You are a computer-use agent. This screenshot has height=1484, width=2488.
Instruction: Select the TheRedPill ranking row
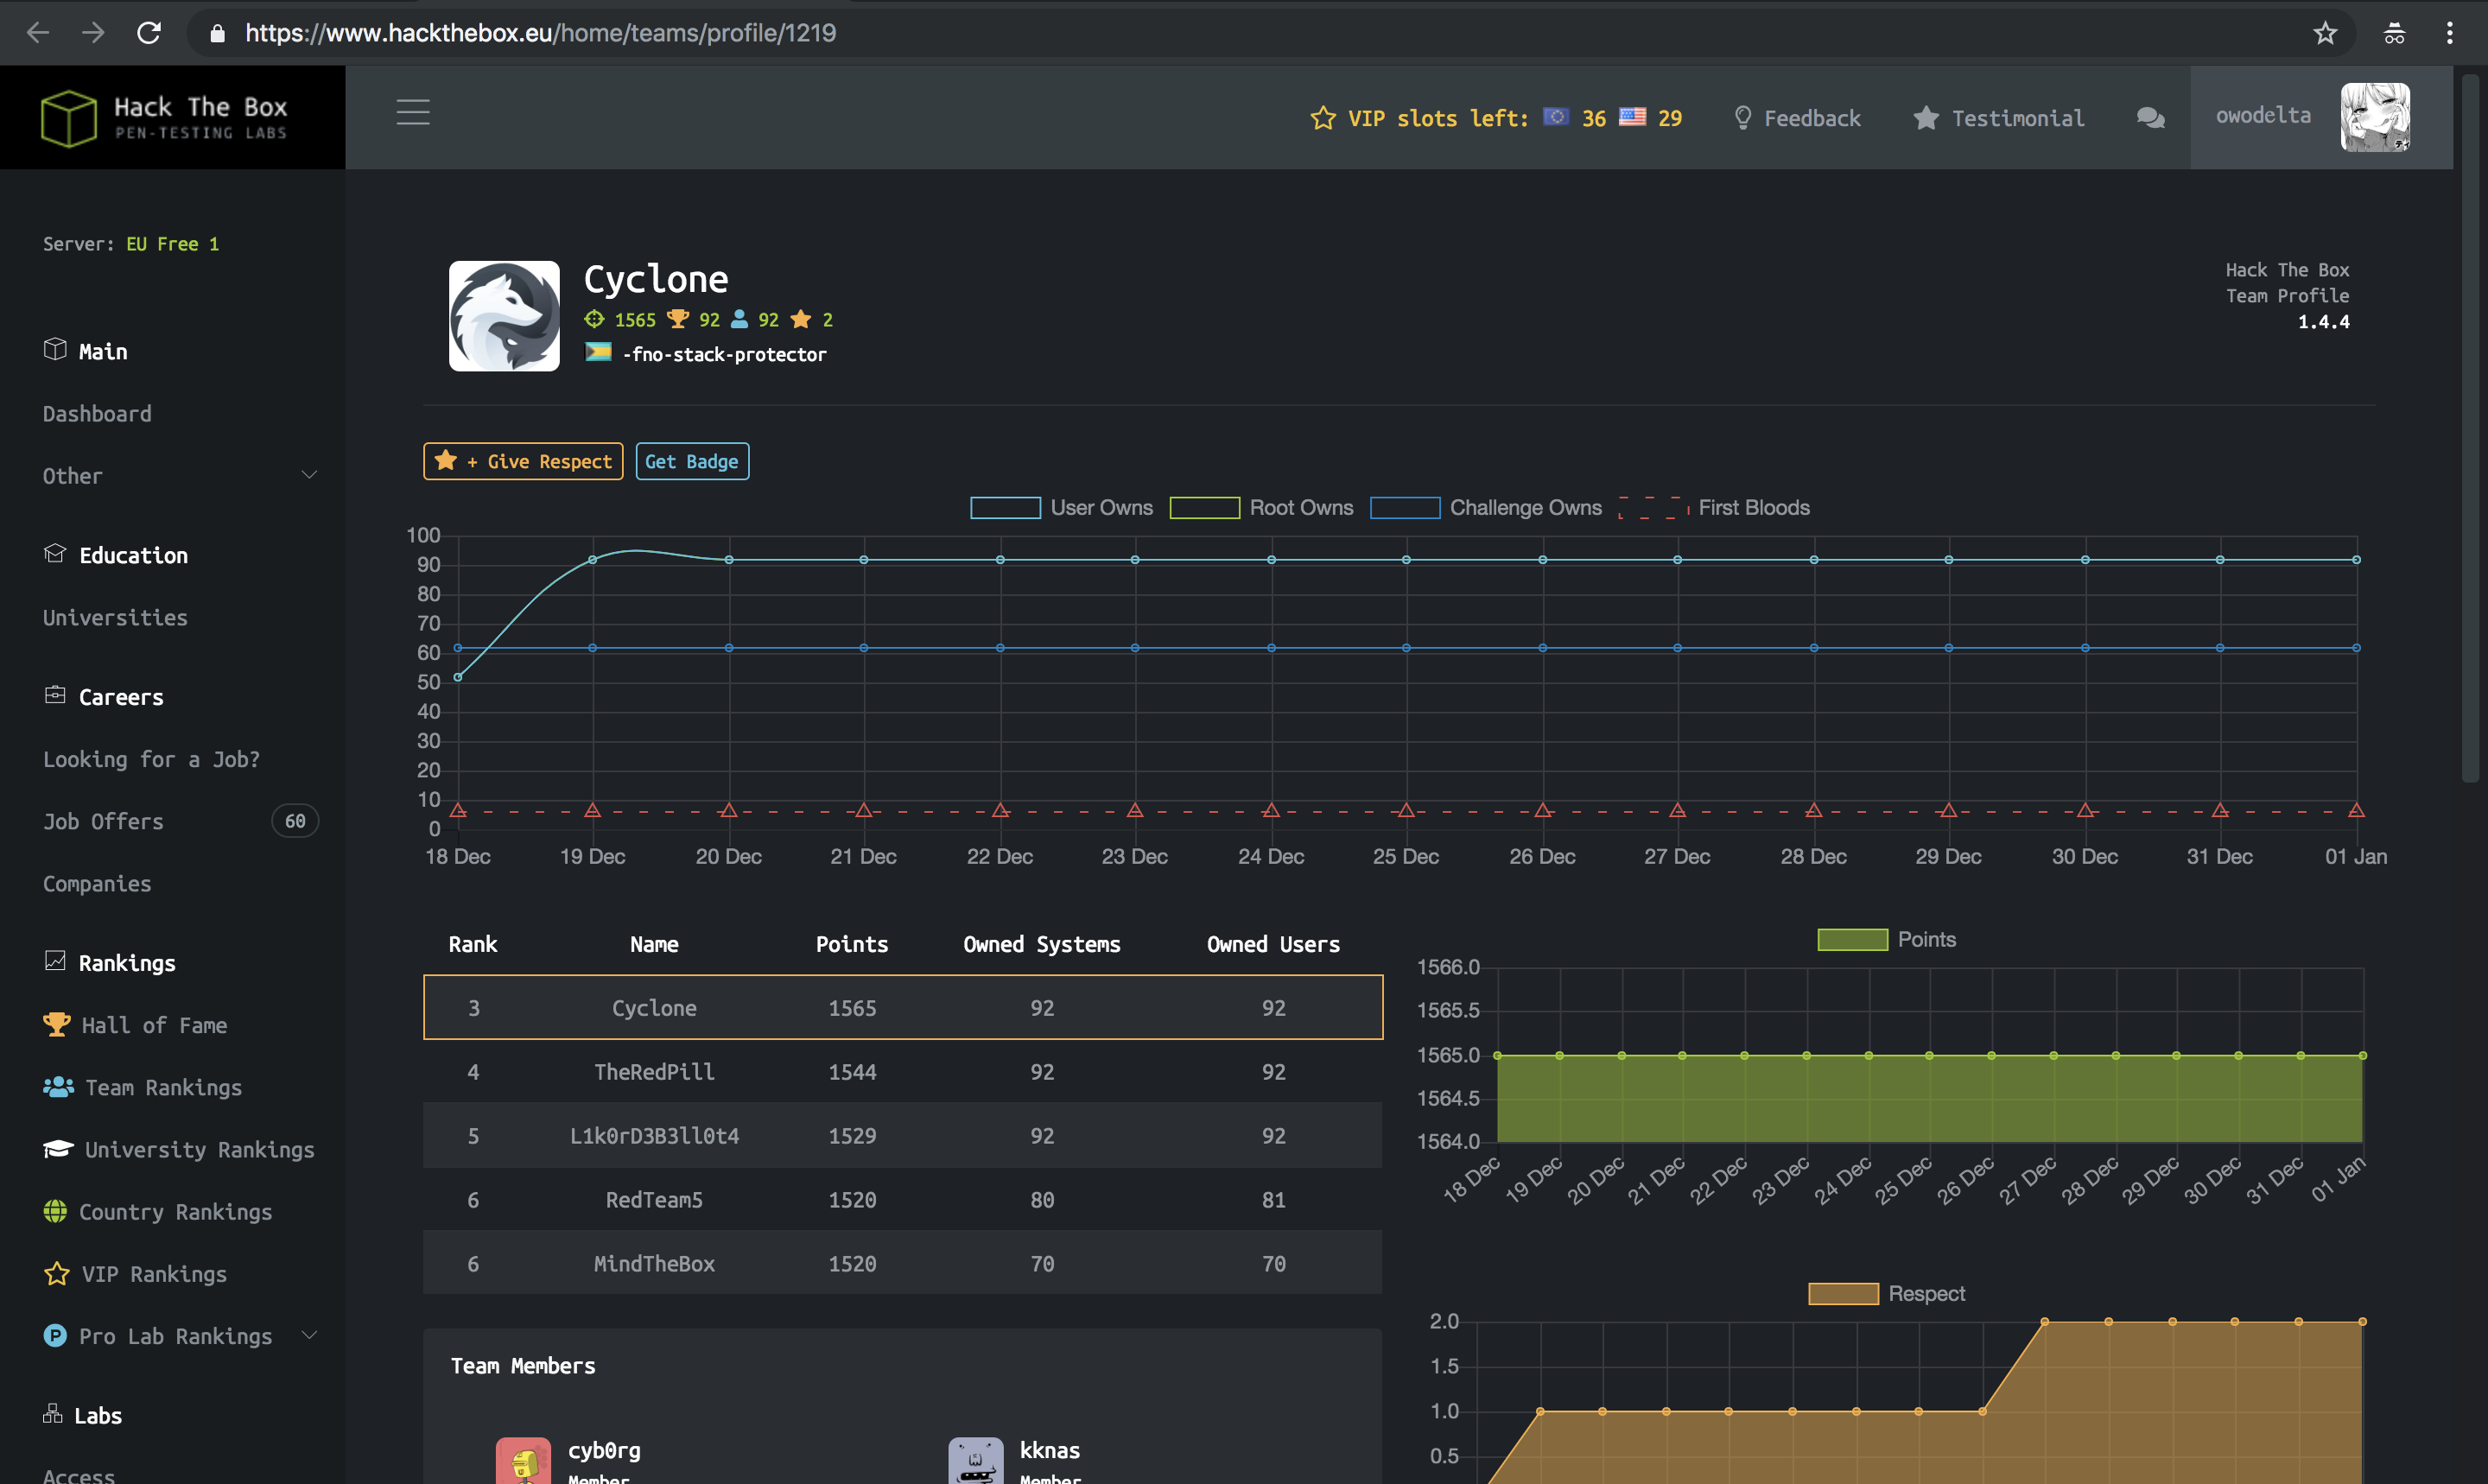point(903,1071)
